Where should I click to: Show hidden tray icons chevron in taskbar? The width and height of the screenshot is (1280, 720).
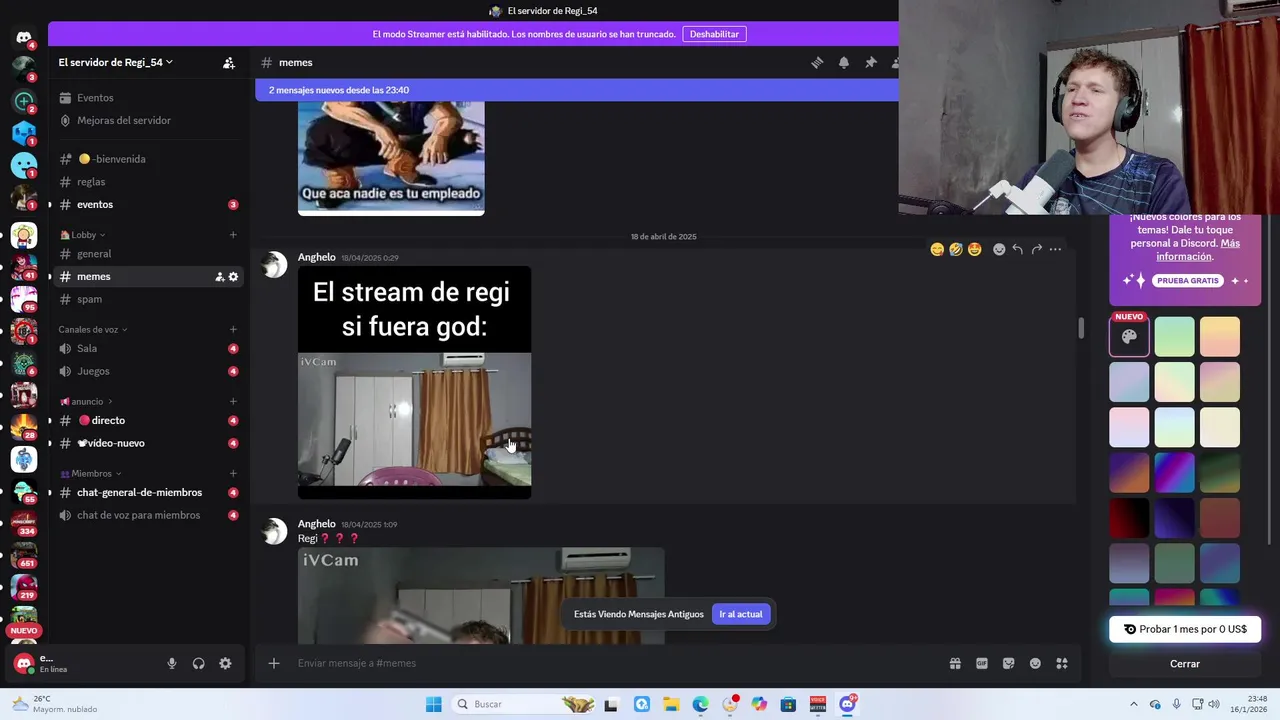pos(1133,704)
